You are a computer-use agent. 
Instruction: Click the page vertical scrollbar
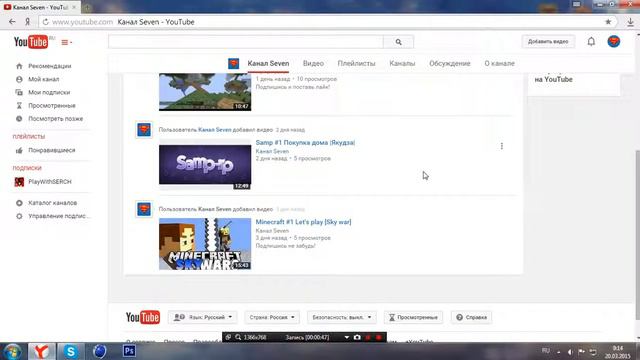[x=637, y=235]
